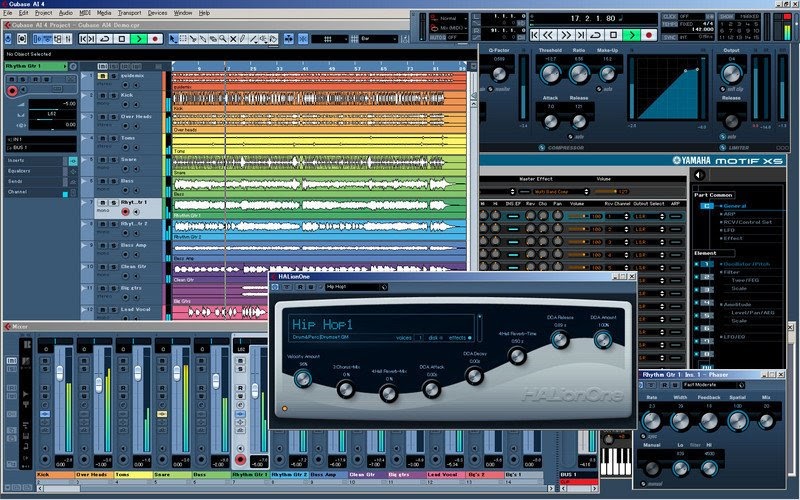The image size is (800, 500).
Task: Go to project start on Transport panel
Action: tap(534, 35)
